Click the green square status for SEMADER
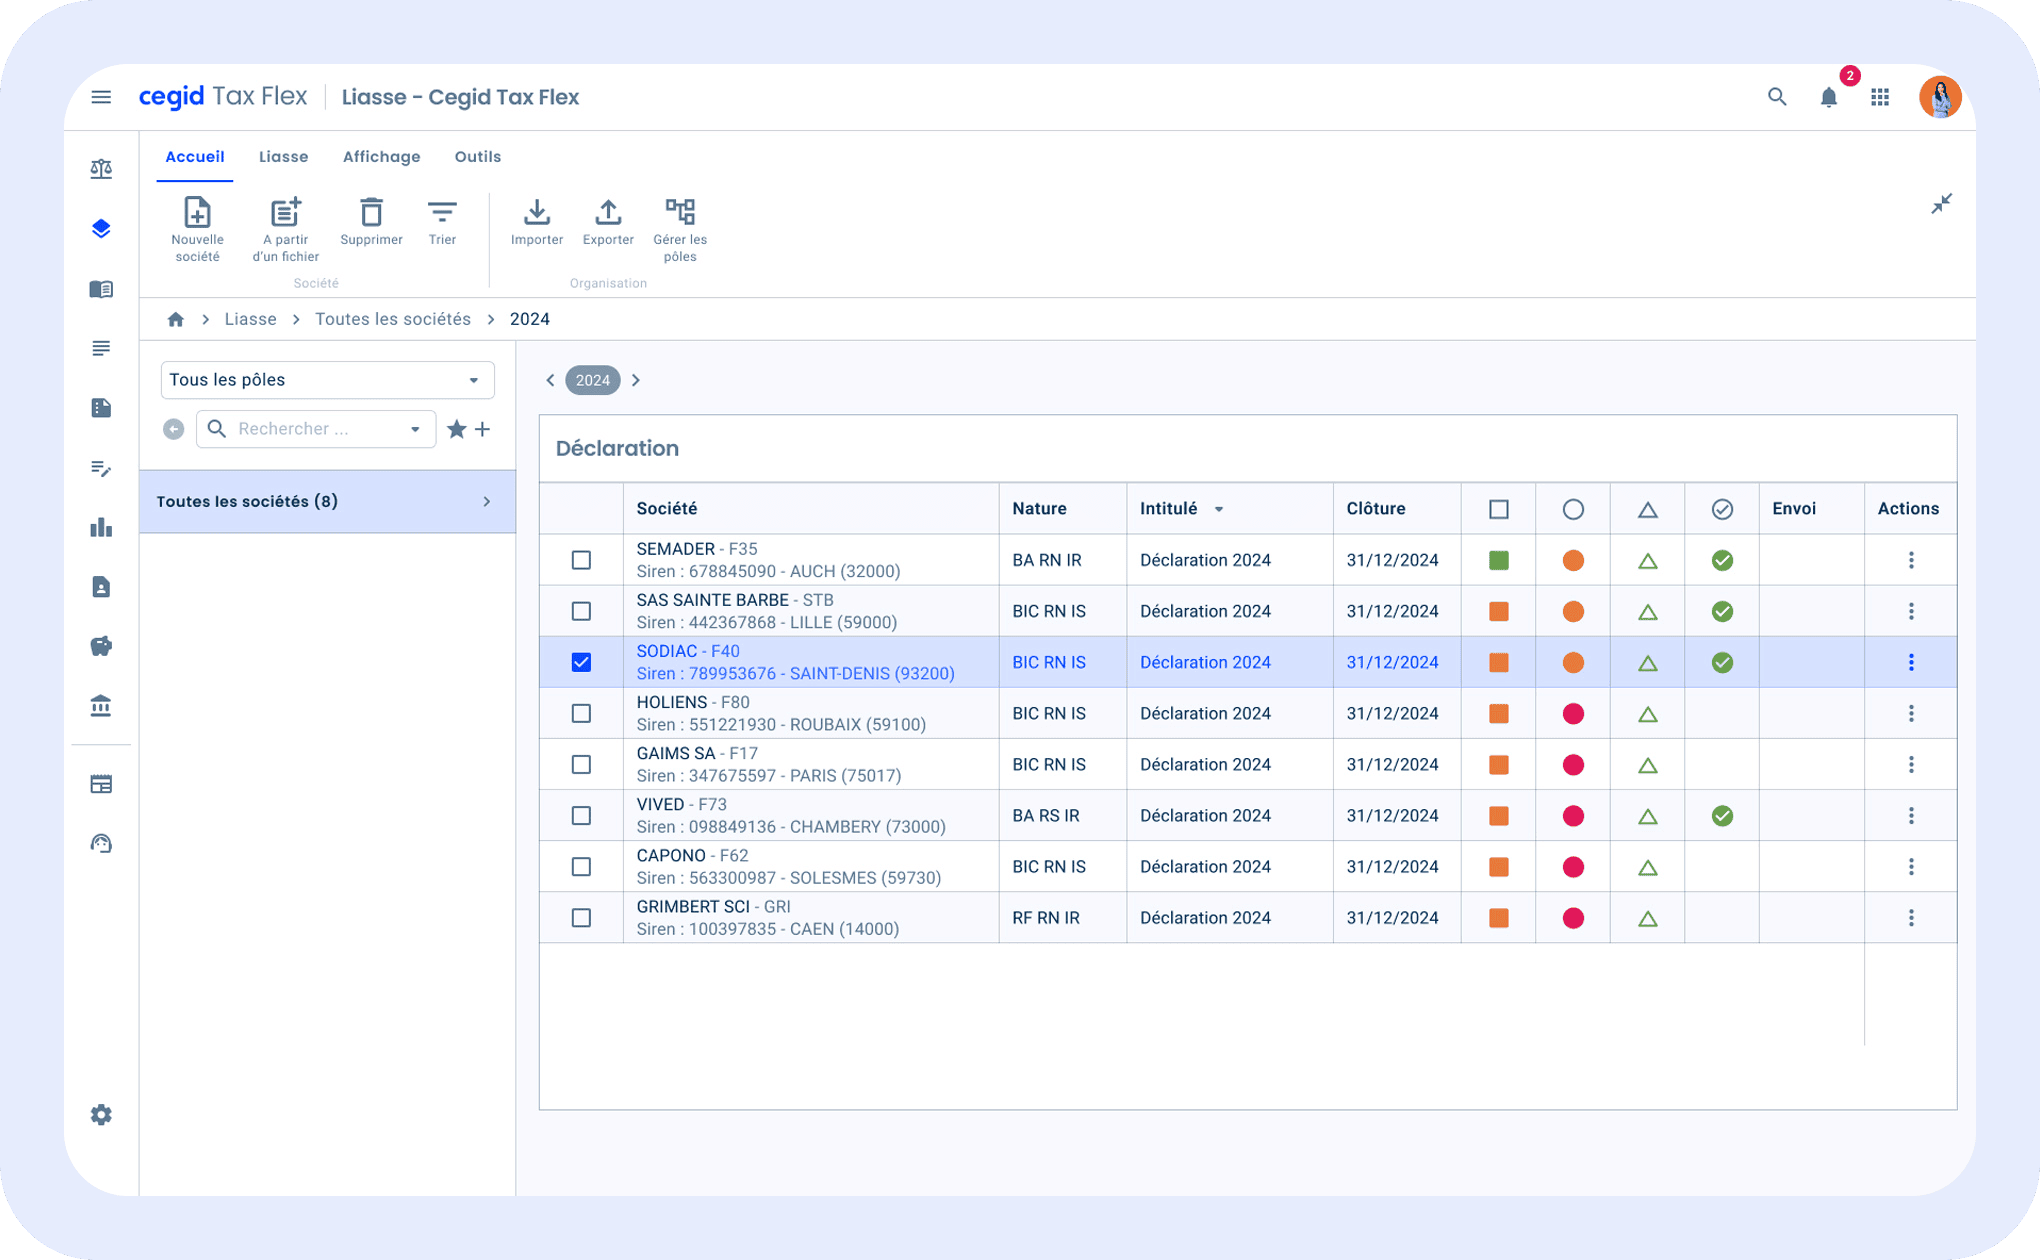The image size is (2040, 1260). pos(1498,560)
